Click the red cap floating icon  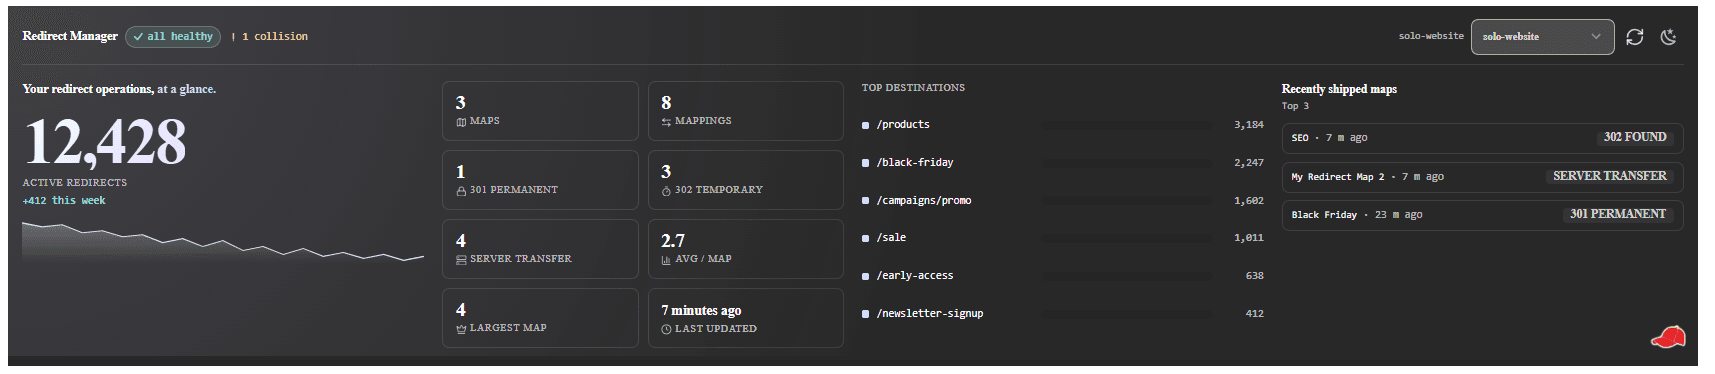[x=1667, y=338]
